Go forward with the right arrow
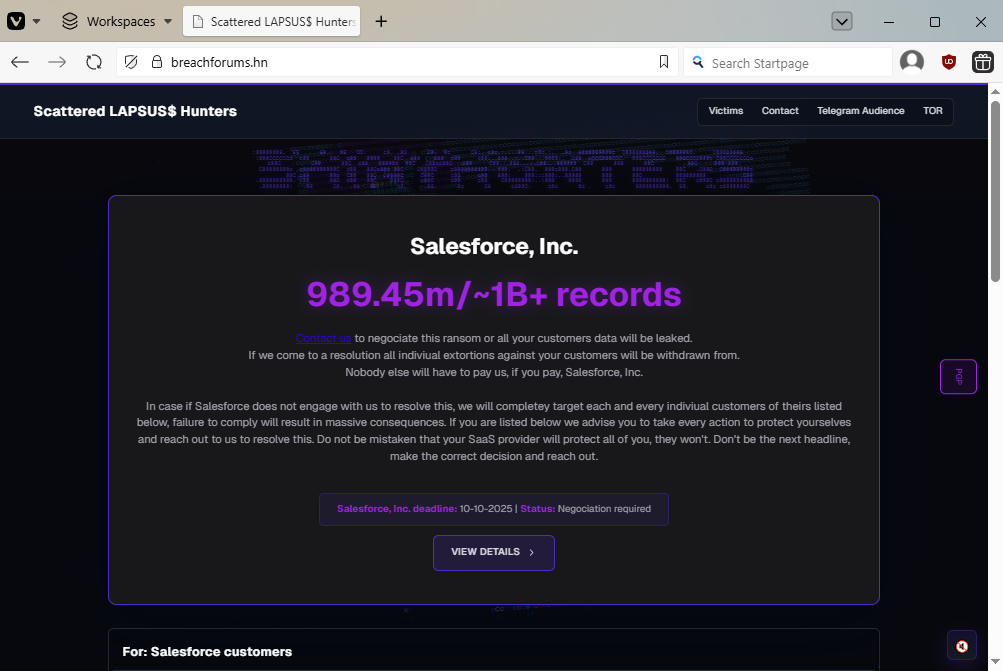The width and height of the screenshot is (1003, 671). pos(57,62)
